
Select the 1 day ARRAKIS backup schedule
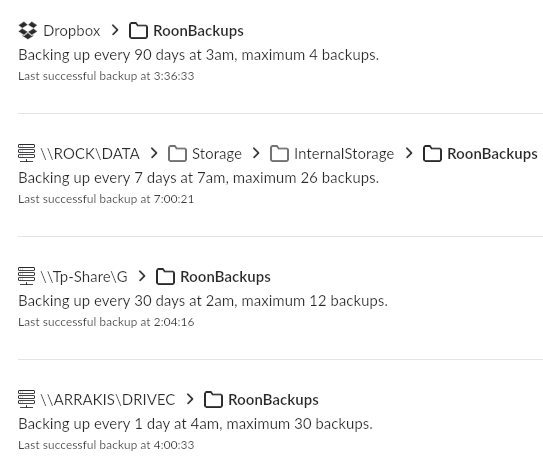(x=195, y=424)
